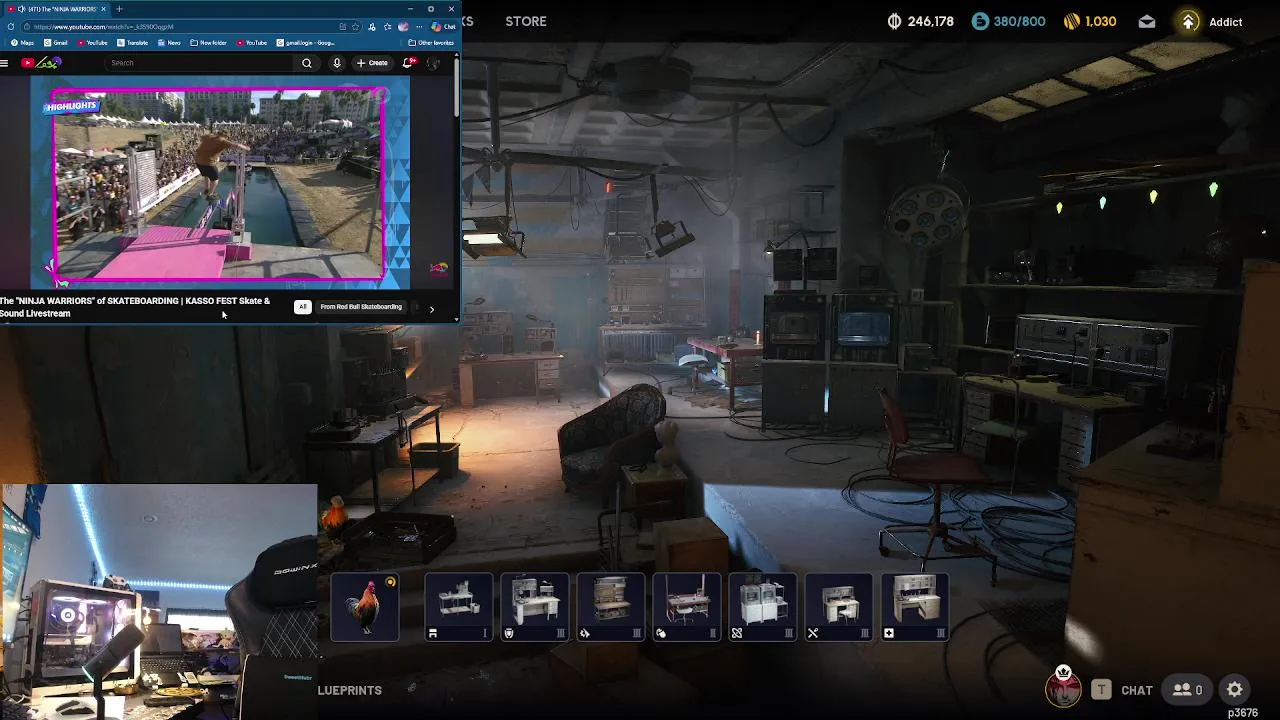Click the browser window vertical scrollbar
This screenshot has height=720, width=1280.
(x=457, y=90)
